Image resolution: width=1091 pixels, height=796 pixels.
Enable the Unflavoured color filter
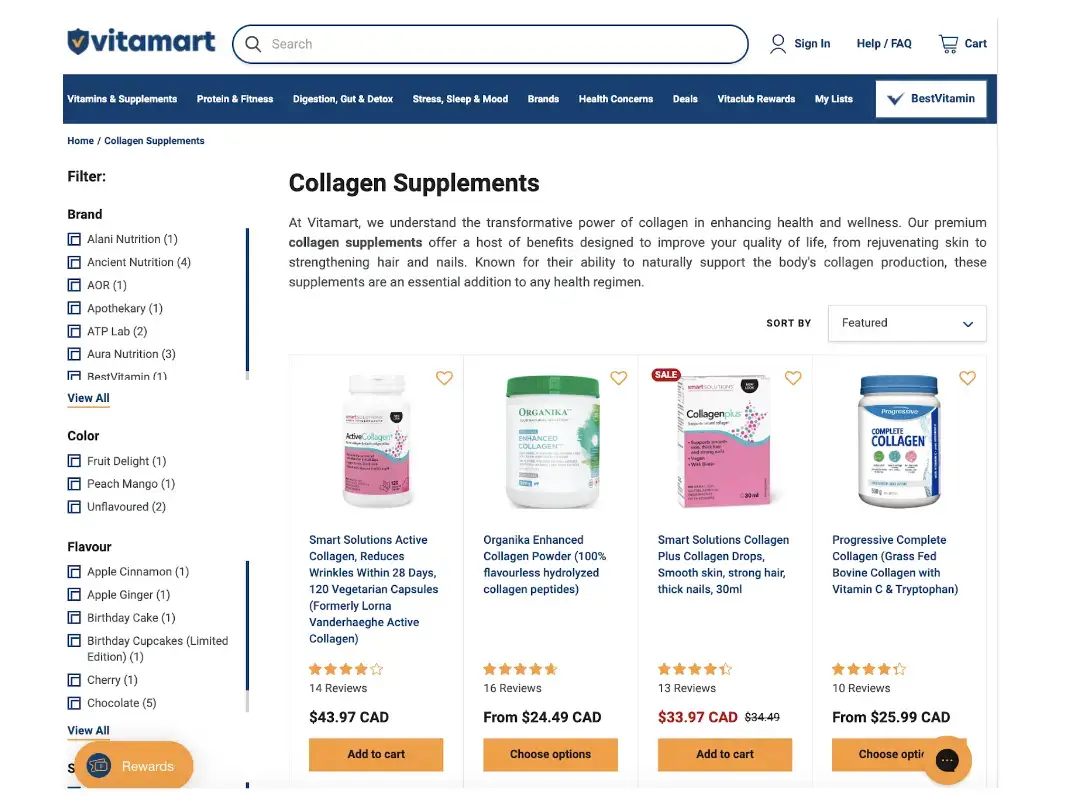(74, 506)
